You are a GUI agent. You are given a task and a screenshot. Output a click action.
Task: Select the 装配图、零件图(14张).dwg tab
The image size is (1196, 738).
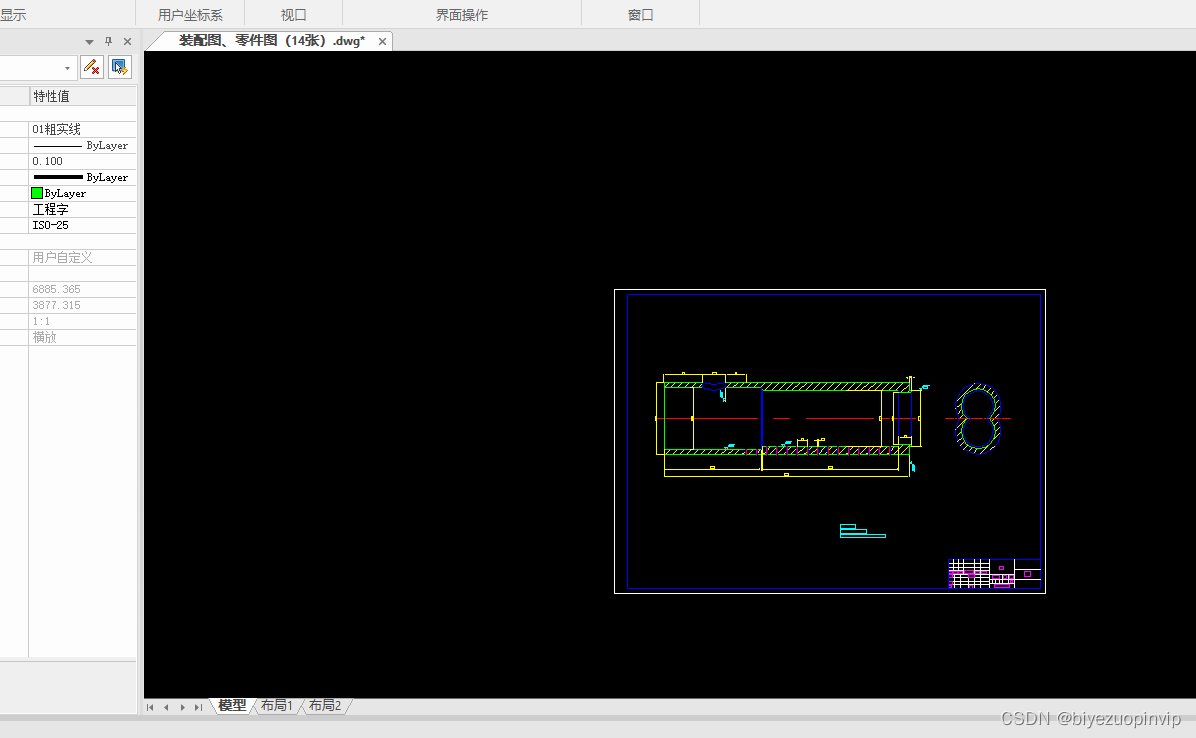pos(272,40)
